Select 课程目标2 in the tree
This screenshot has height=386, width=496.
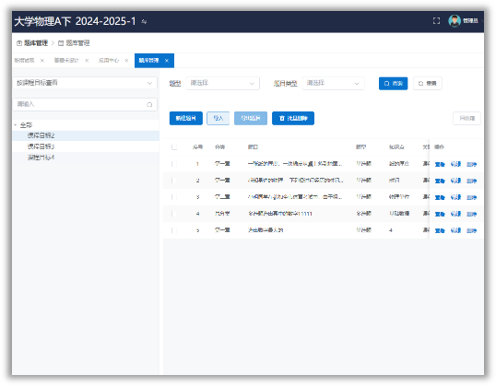click(x=41, y=135)
